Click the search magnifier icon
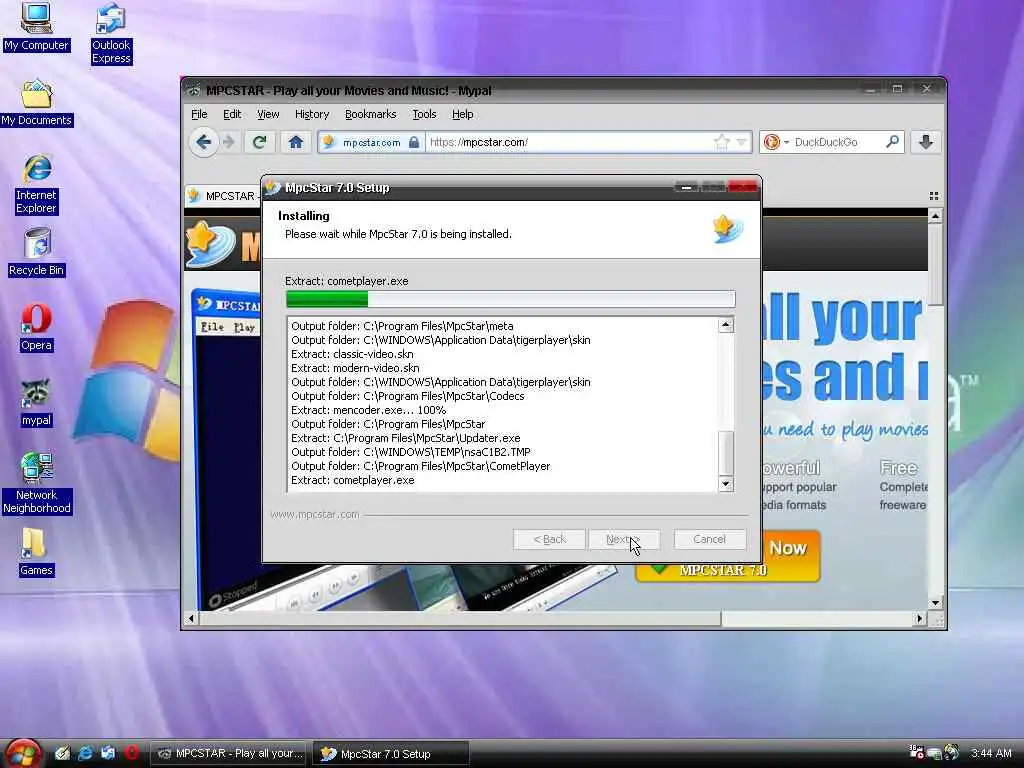Image resolution: width=1024 pixels, height=768 pixels. [892, 142]
